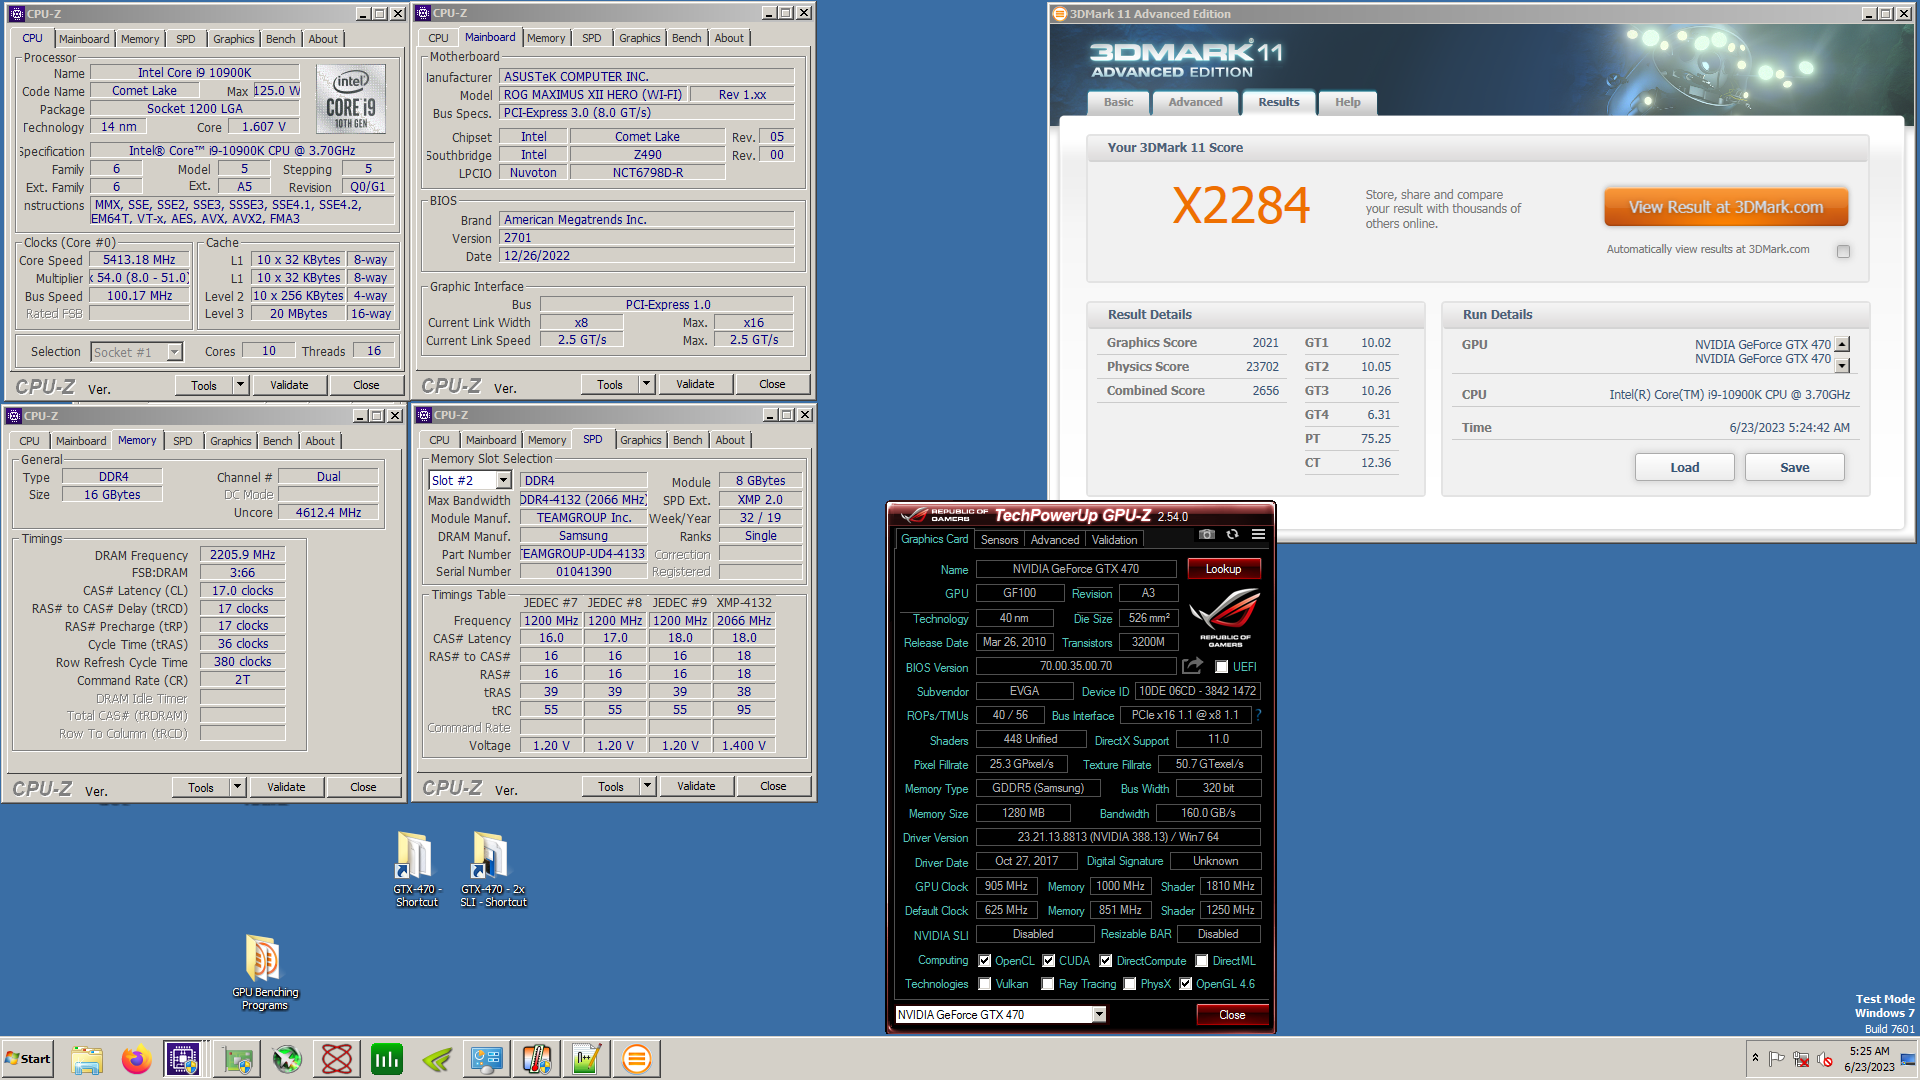
Task: Open the Help tab in 3DMark 11
Action: 1348,102
